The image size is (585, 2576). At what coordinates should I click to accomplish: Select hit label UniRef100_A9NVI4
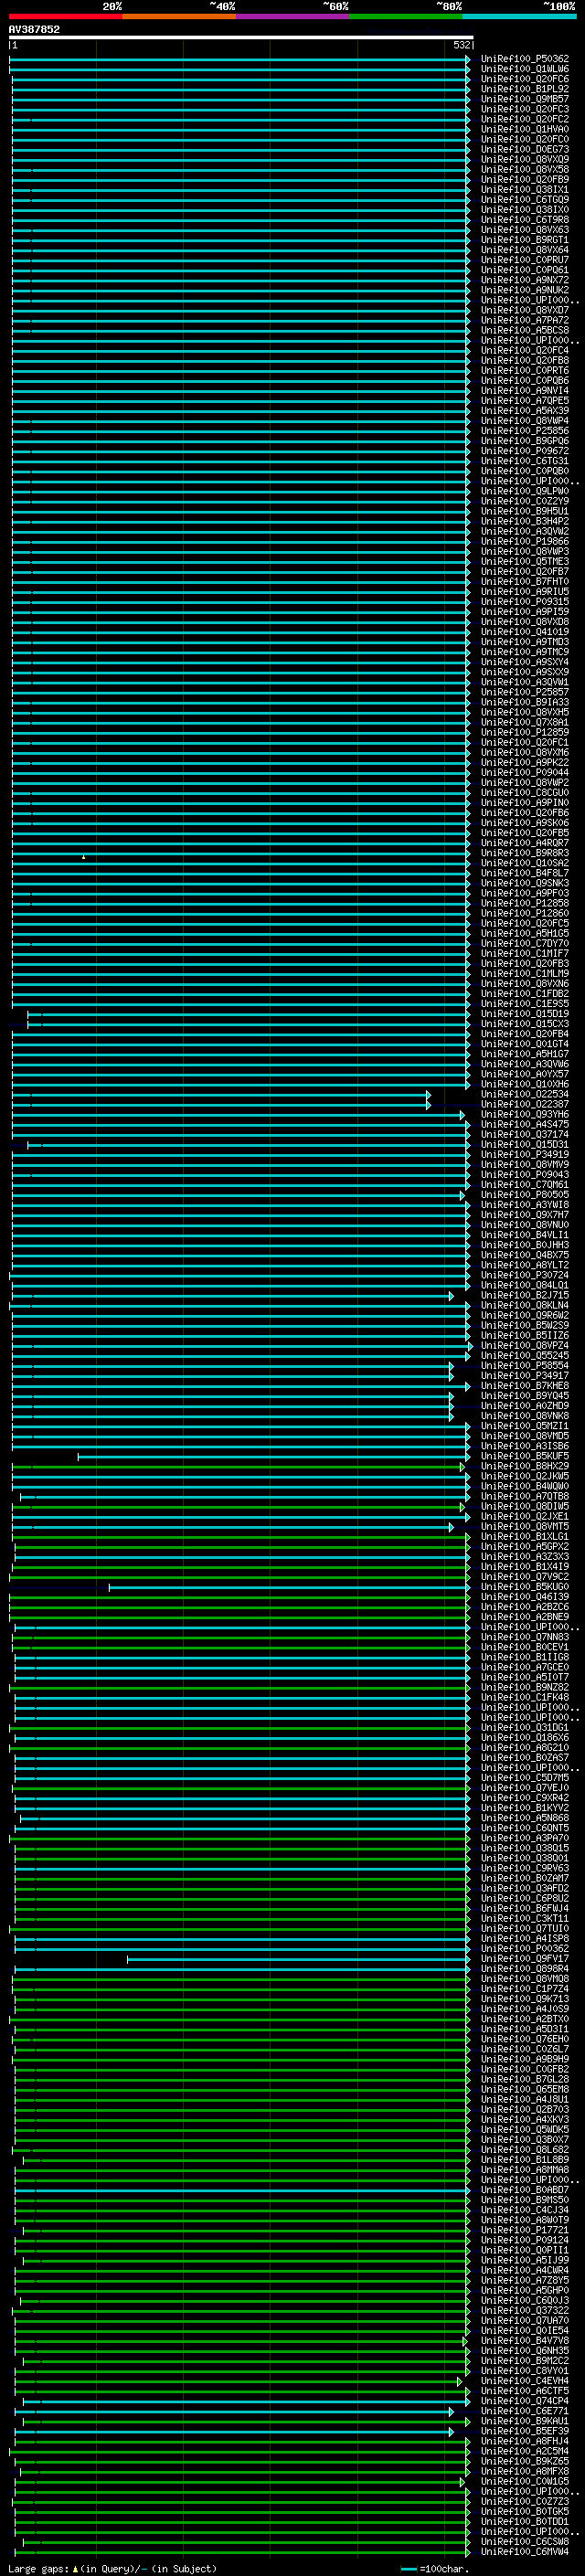(525, 391)
